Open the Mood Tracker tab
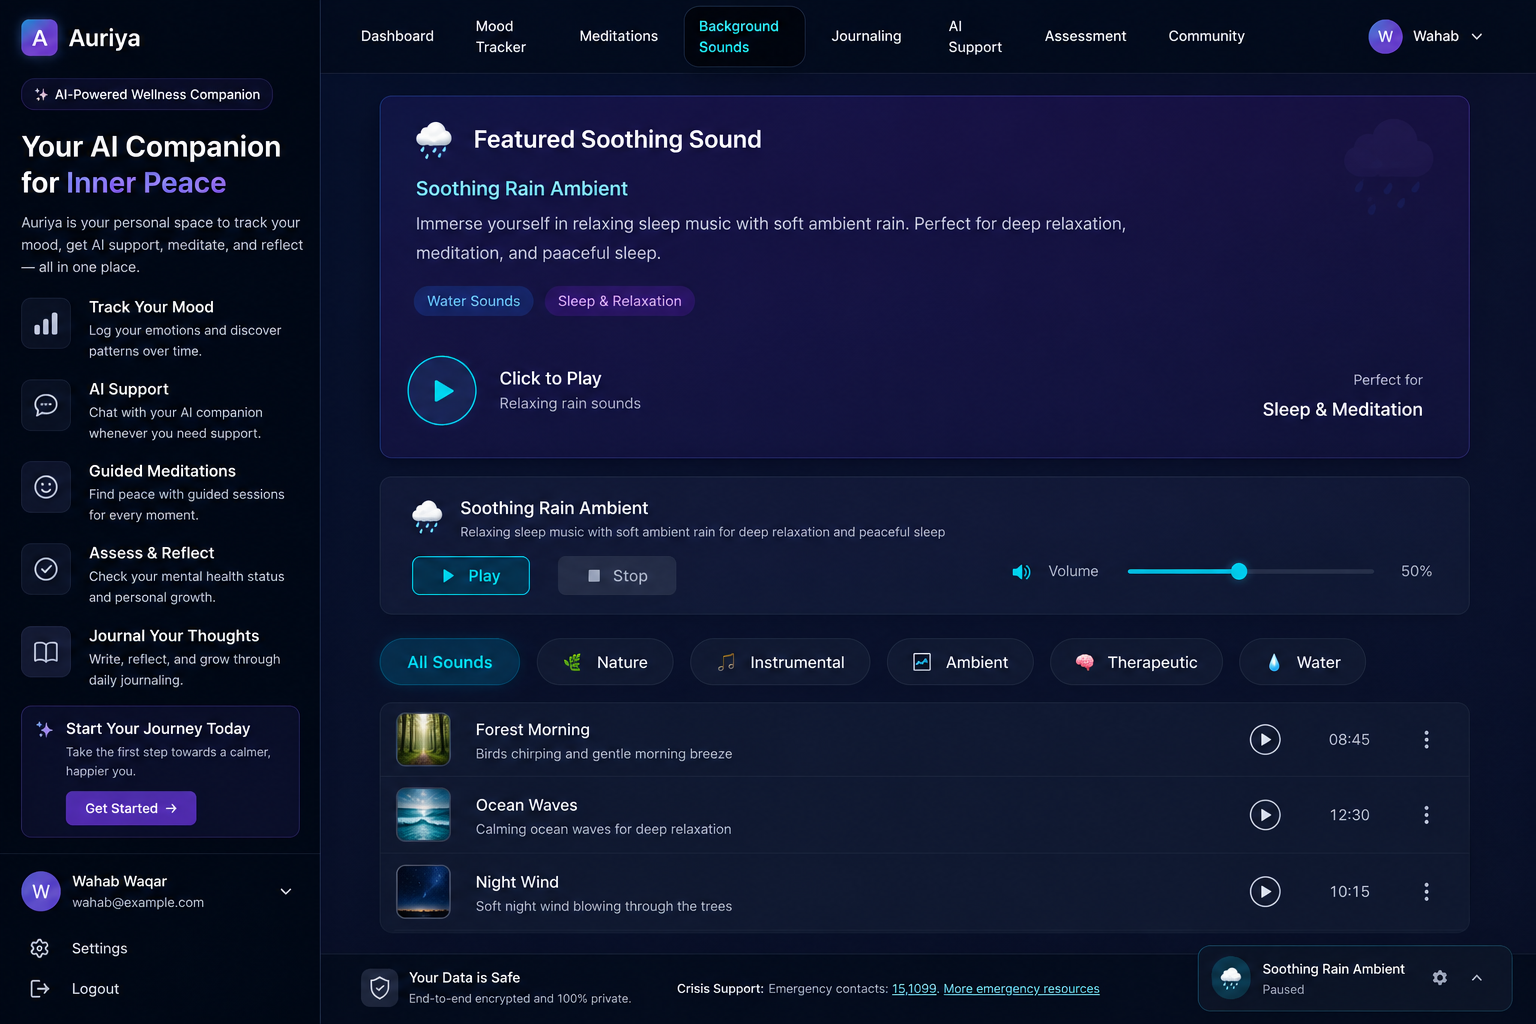 501,36
